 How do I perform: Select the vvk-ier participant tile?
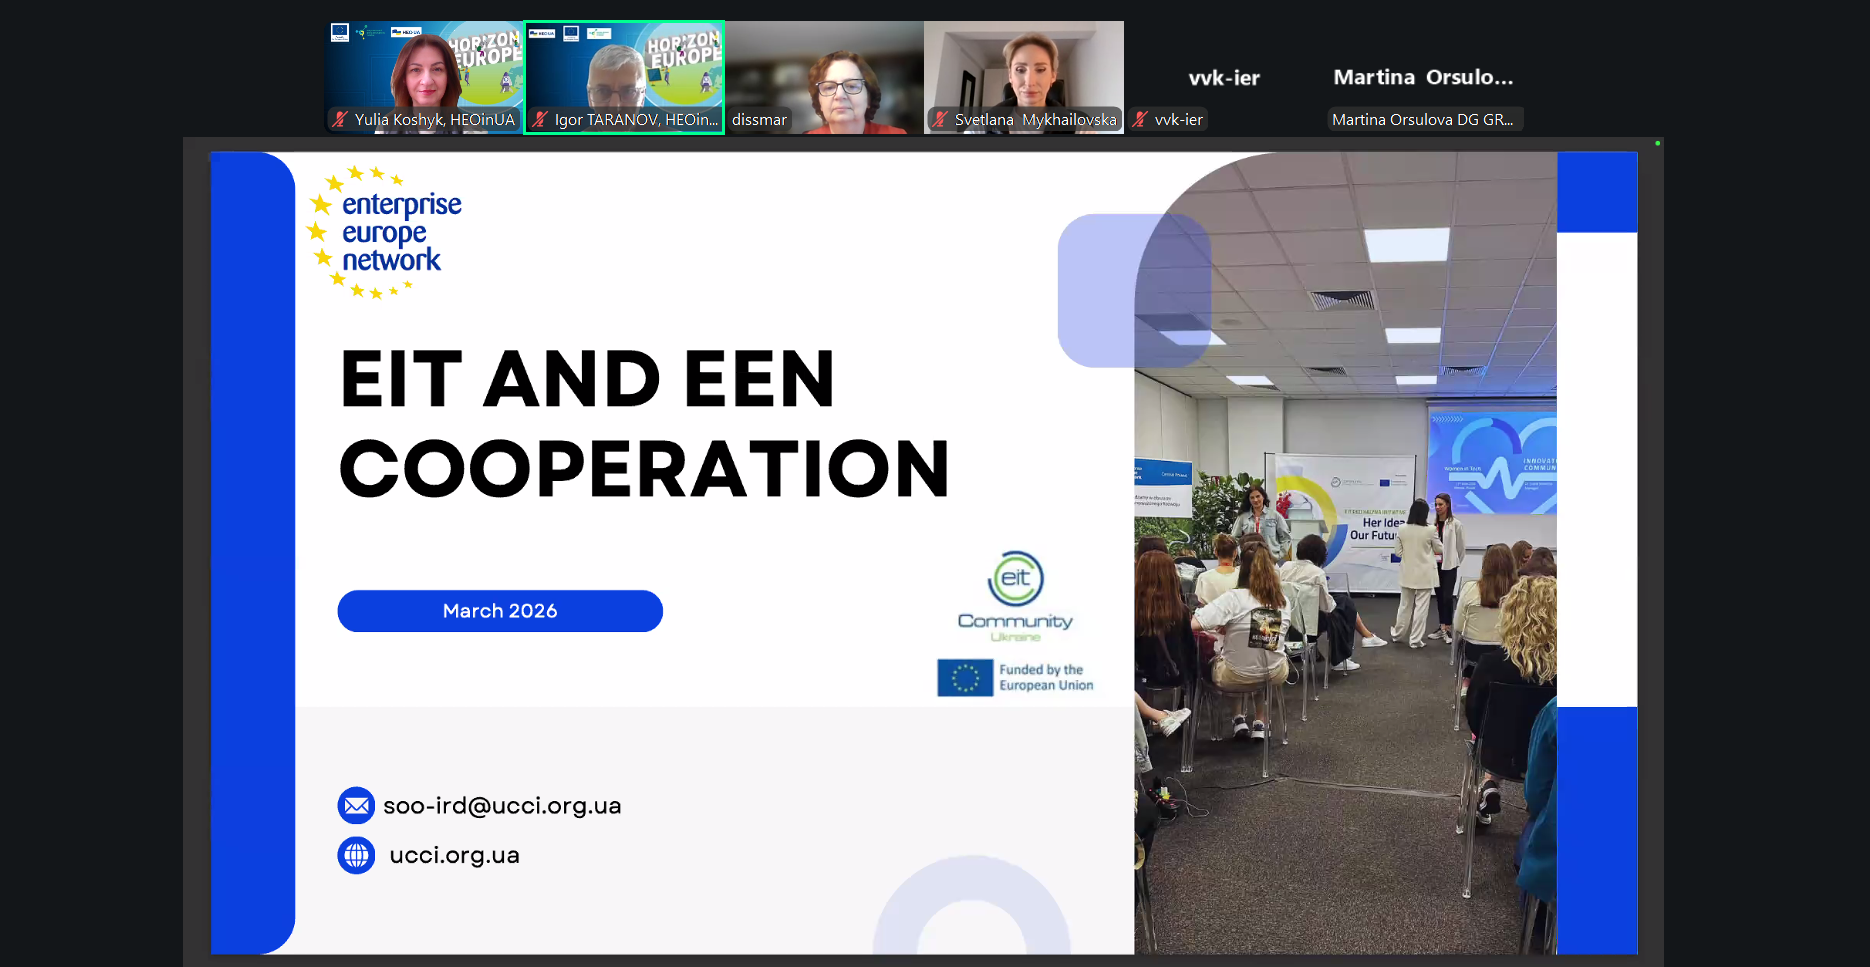(1224, 78)
